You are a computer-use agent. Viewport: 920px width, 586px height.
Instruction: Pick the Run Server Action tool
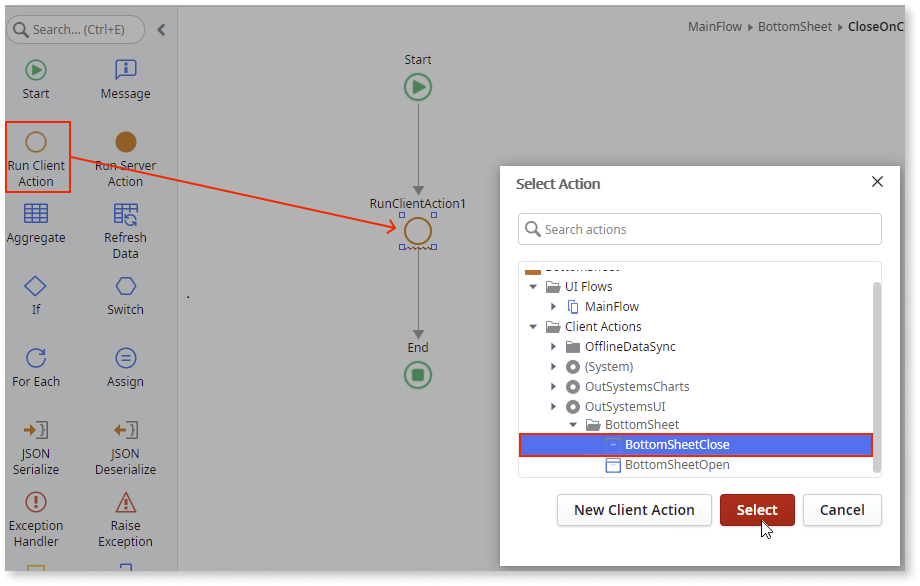pos(125,142)
